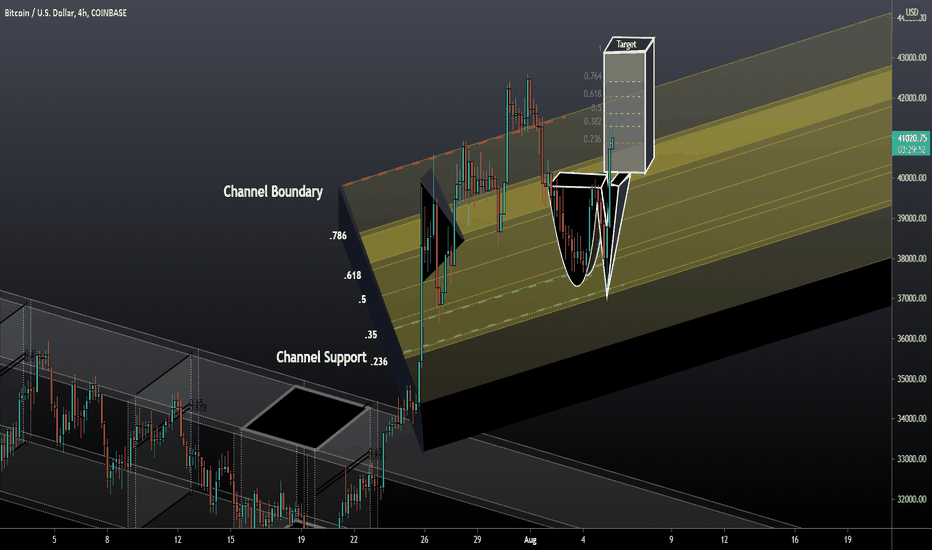Click the Aug month label on time axis
Image resolution: width=932 pixels, height=550 pixels.
[530, 540]
